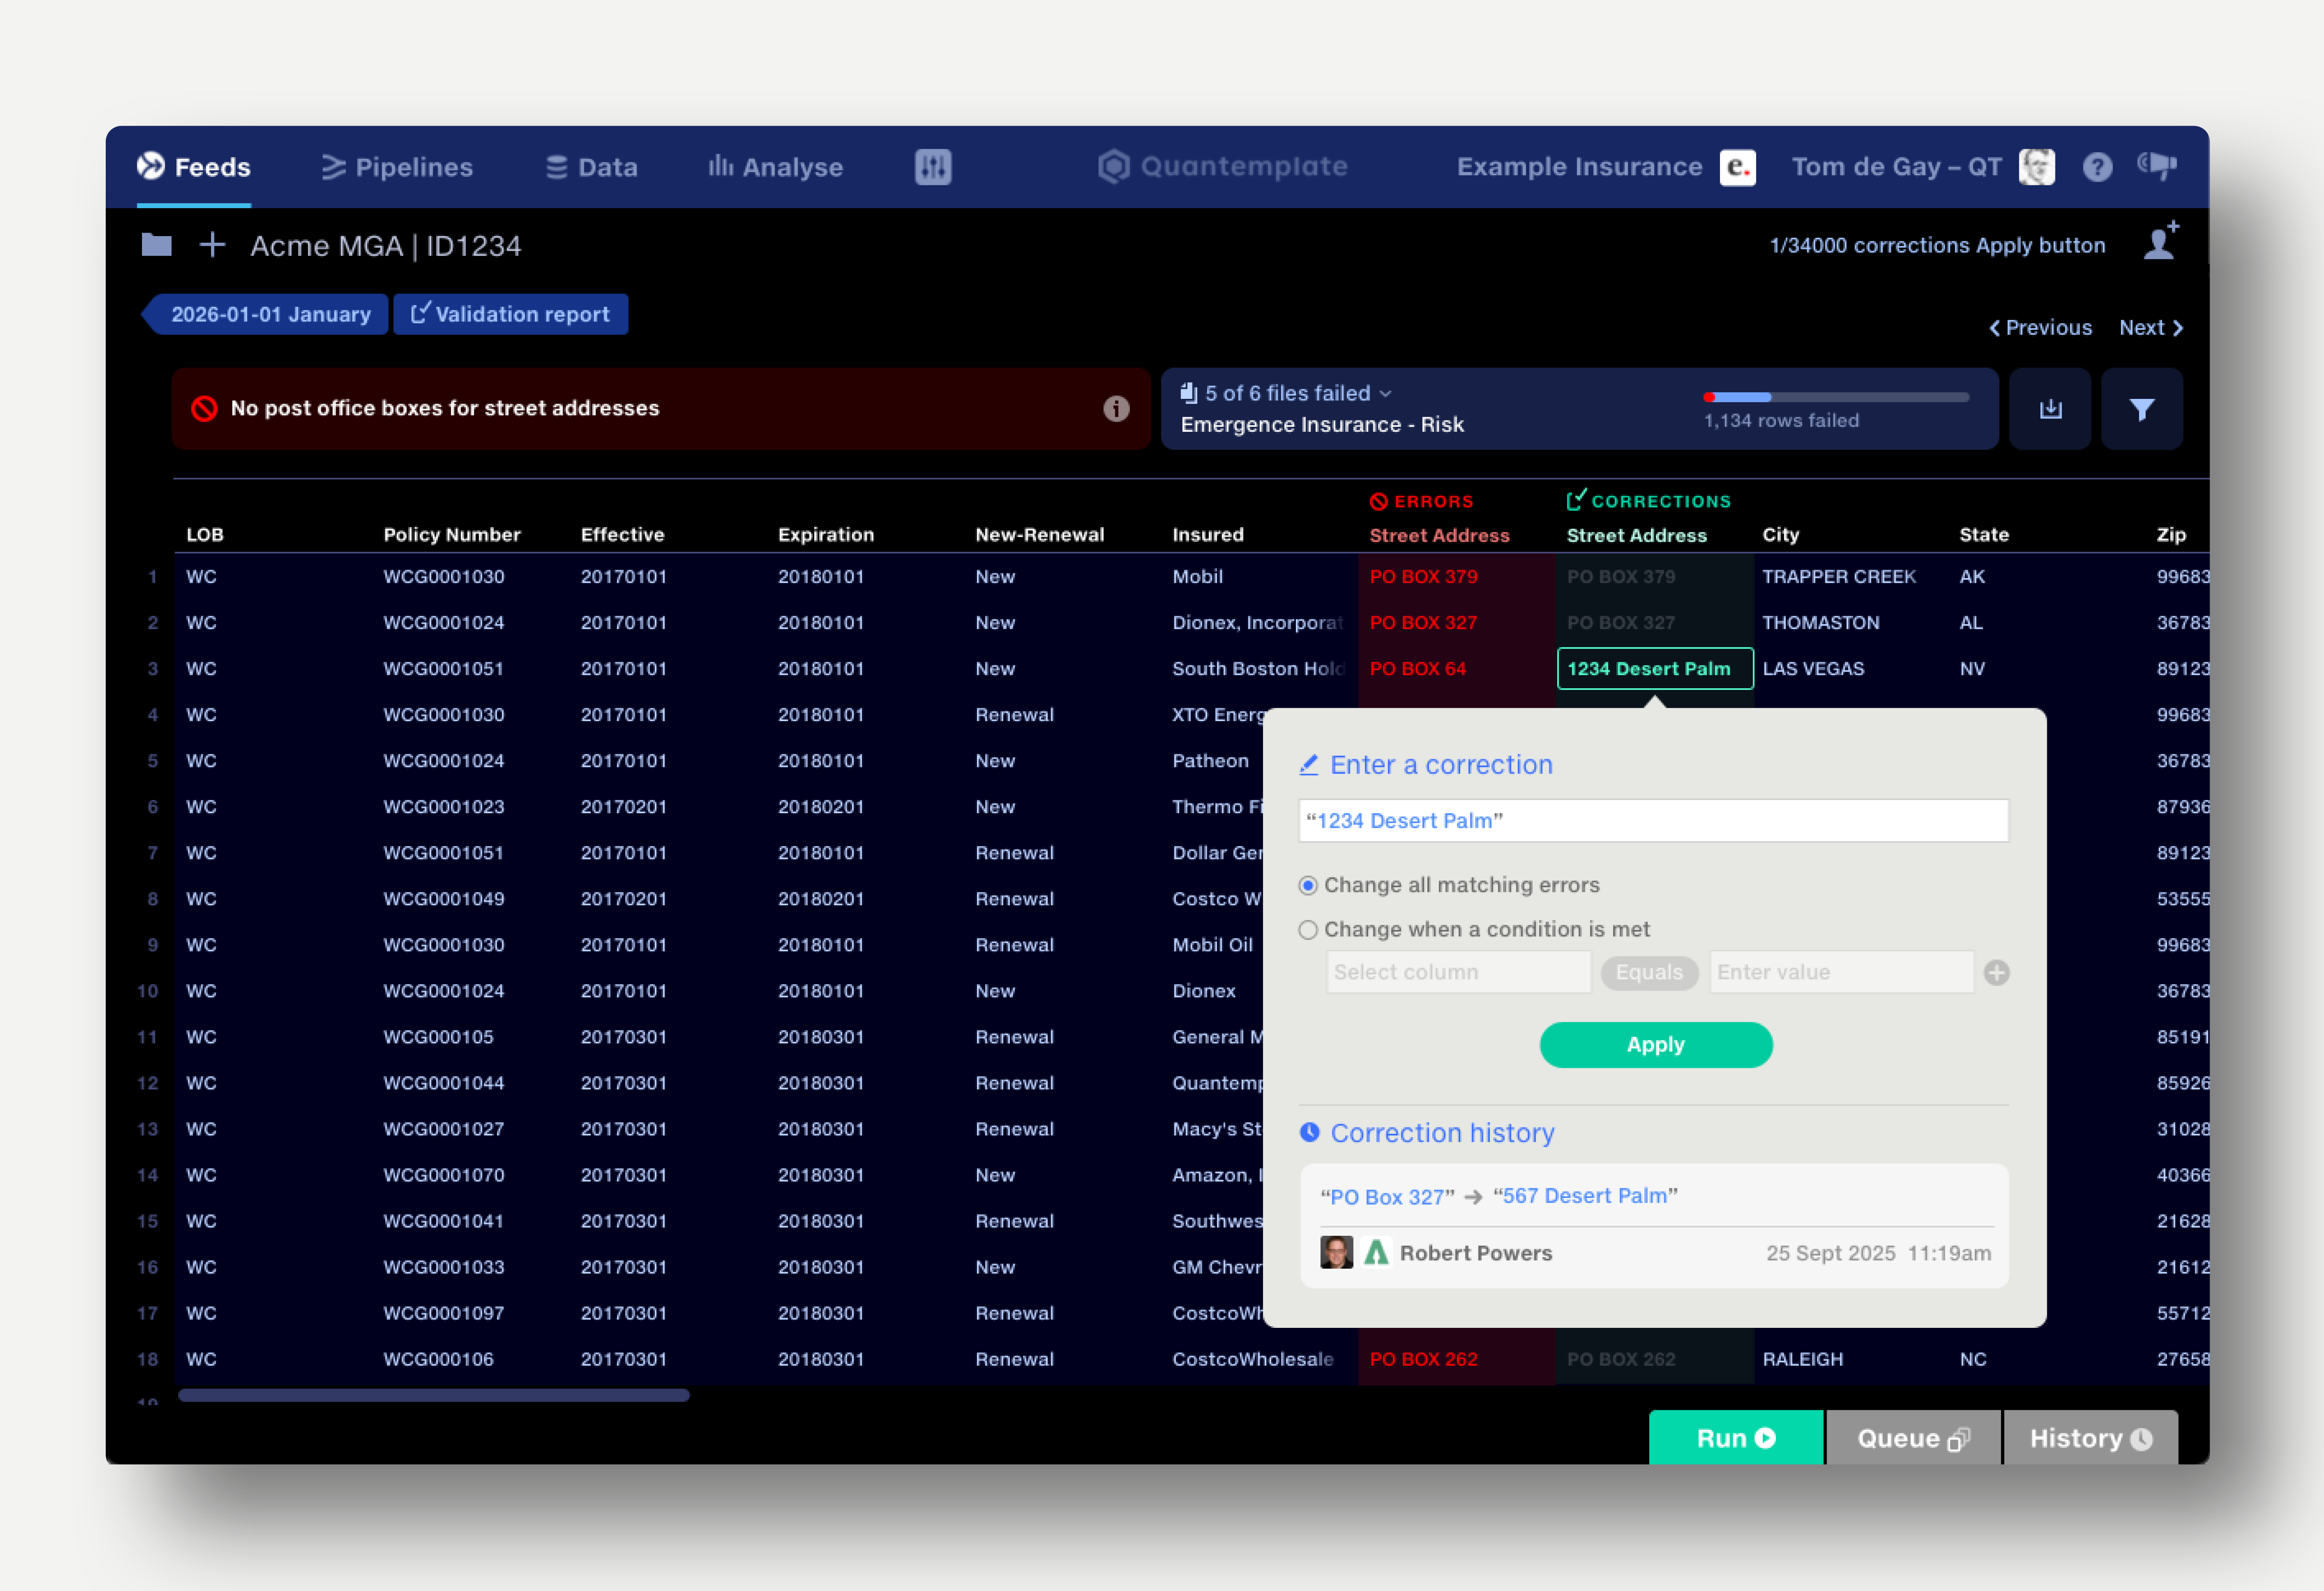Click the thumbs feedback icon in header
2324x1591 pixels.
click(2157, 165)
